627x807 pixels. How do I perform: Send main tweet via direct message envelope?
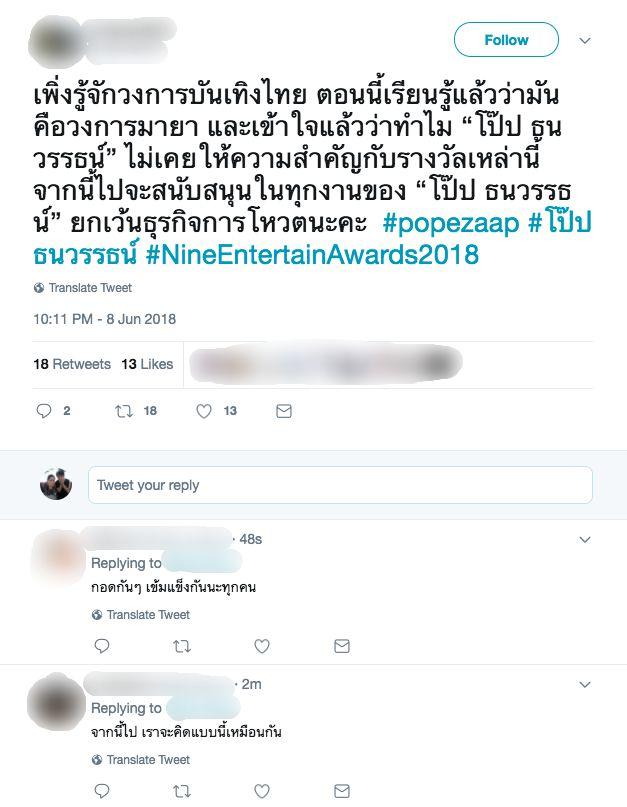(284, 411)
